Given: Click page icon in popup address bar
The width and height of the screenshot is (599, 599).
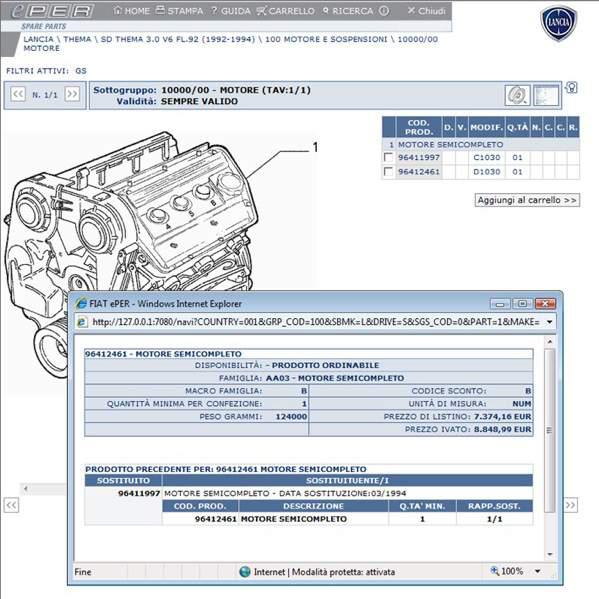Looking at the screenshot, I should click(x=82, y=322).
